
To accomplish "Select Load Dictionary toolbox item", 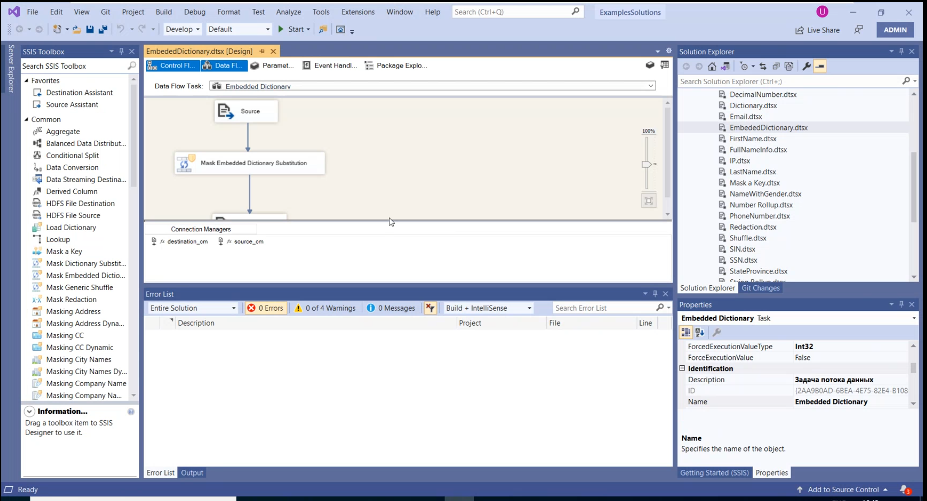I will 71,227.
